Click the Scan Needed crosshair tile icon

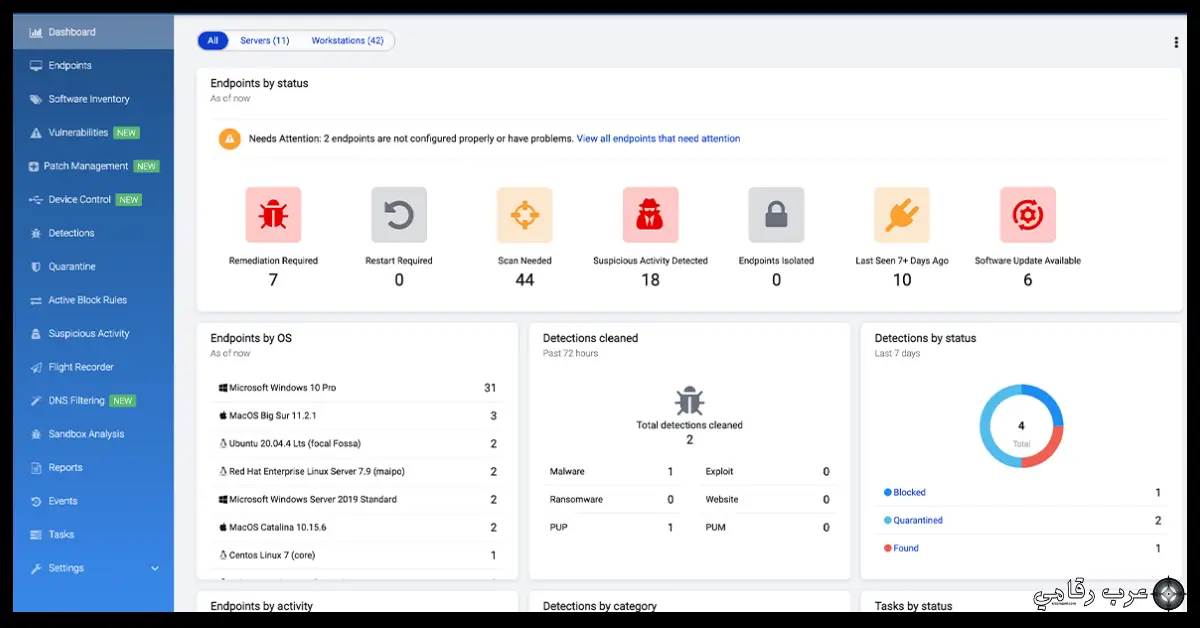(x=525, y=215)
